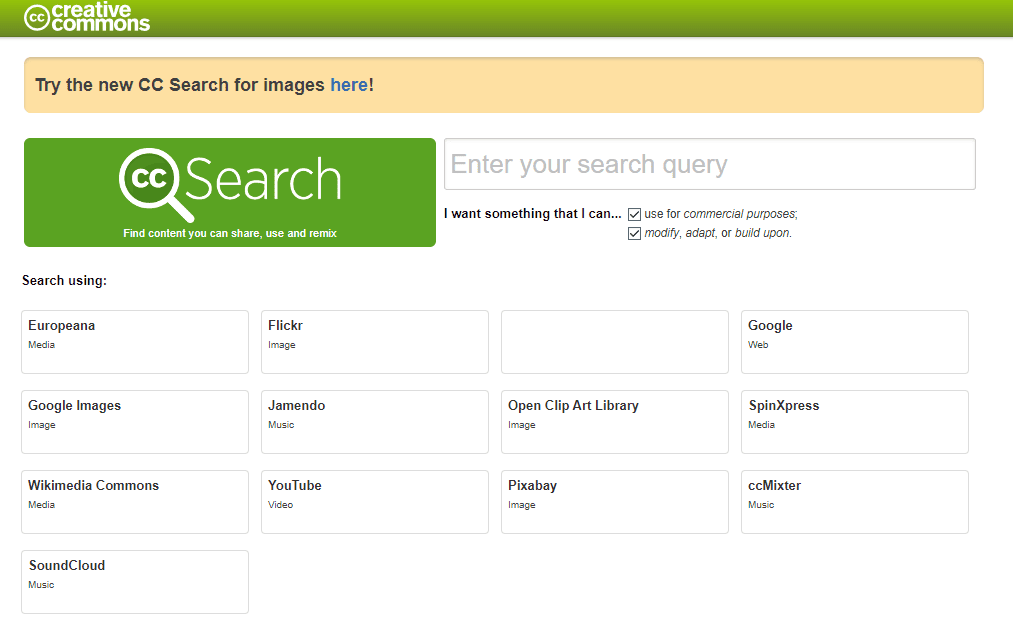Search using Google Images
Viewport: 1013px width, 630px height.
(134, 421)
